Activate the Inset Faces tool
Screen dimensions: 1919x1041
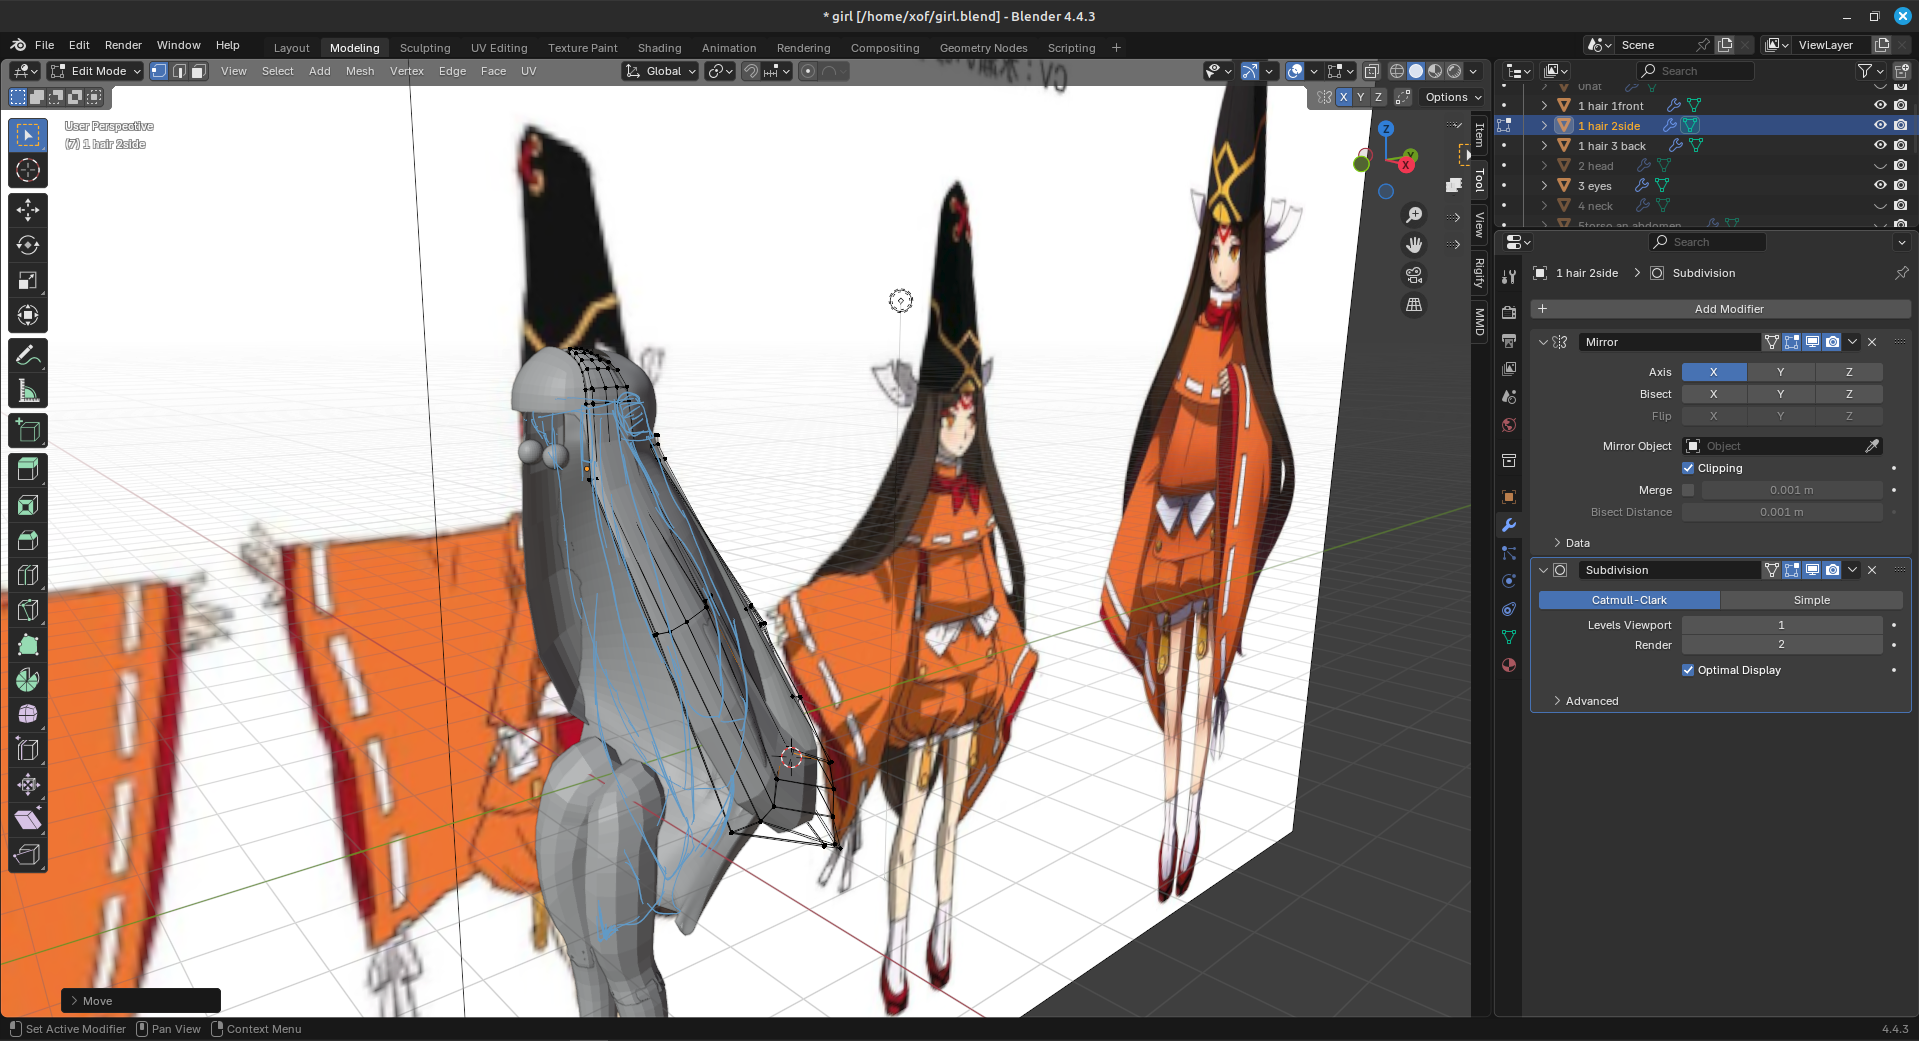coord(28,505)
